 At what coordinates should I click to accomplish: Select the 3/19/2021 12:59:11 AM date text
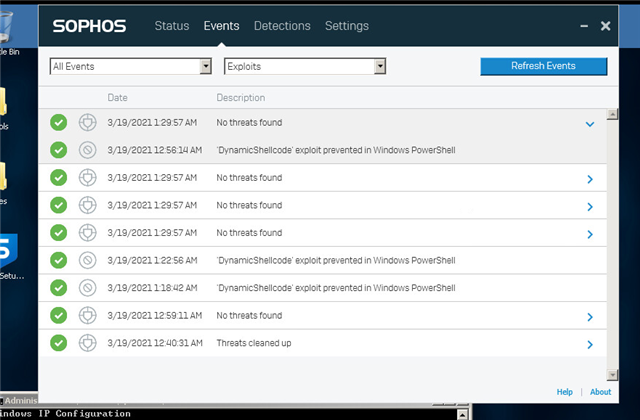point(155,315)
